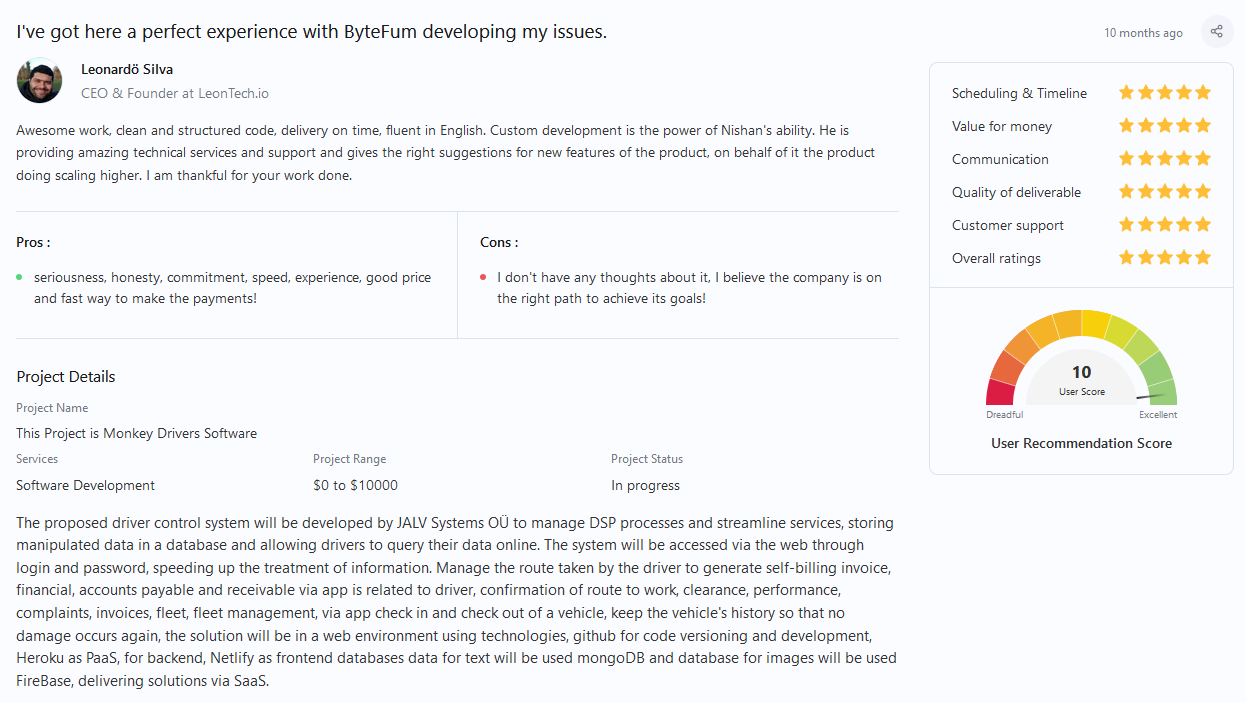Click the Communication star rating
Screen dimensions: 1246x703
(1165, 159)
